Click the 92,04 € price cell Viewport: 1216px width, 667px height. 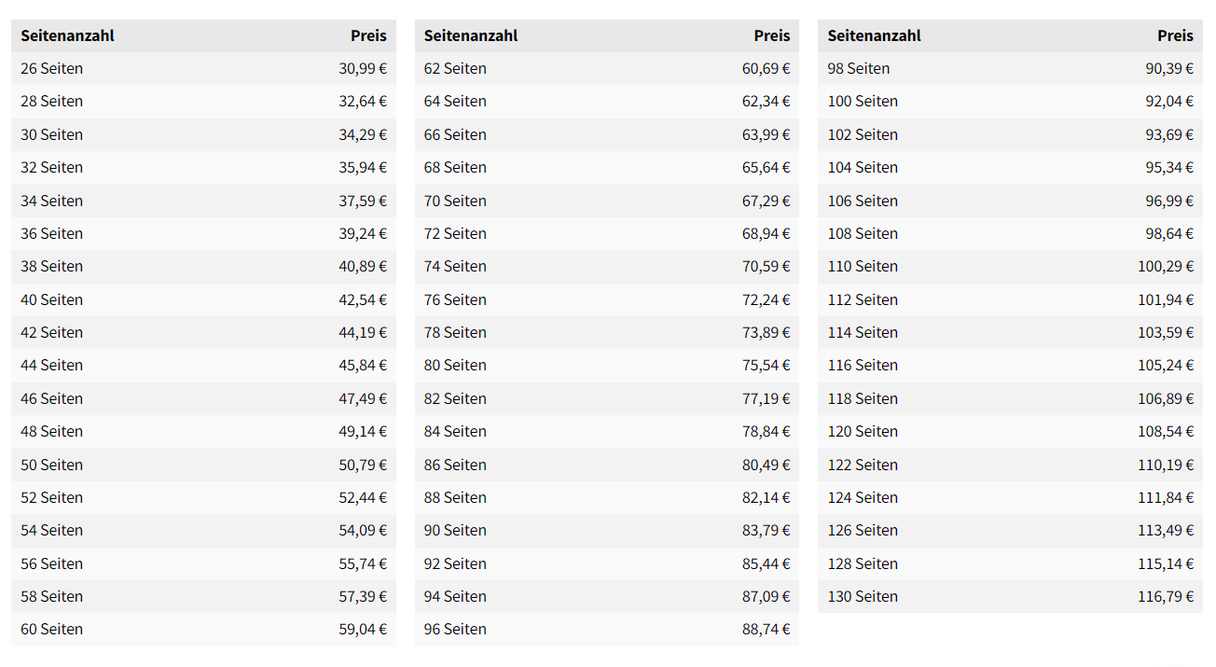tap(1170, 101)
